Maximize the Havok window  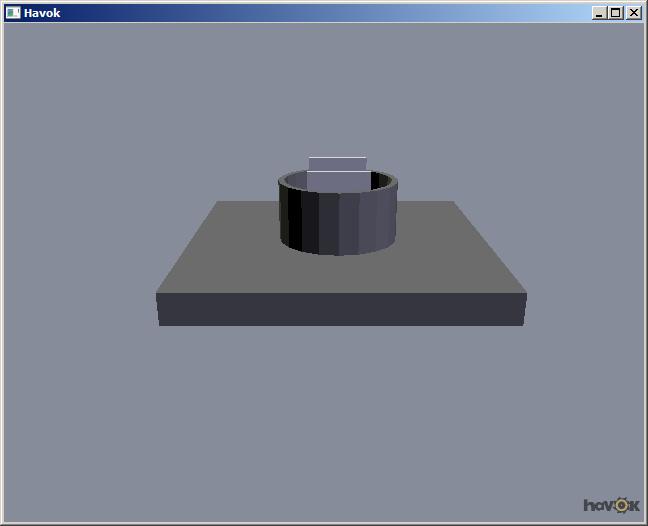[615, 13]
